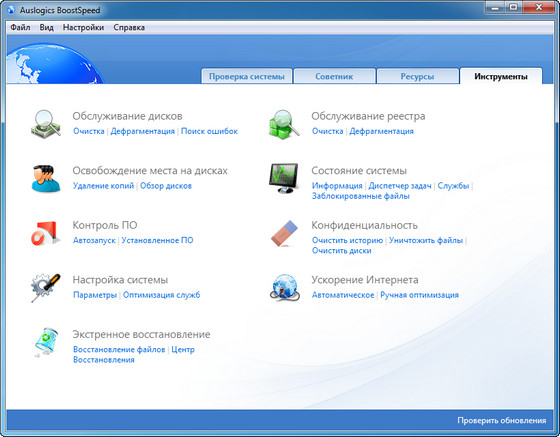Click the software control red icon
560x437 pixels.
tap(45, 233)
